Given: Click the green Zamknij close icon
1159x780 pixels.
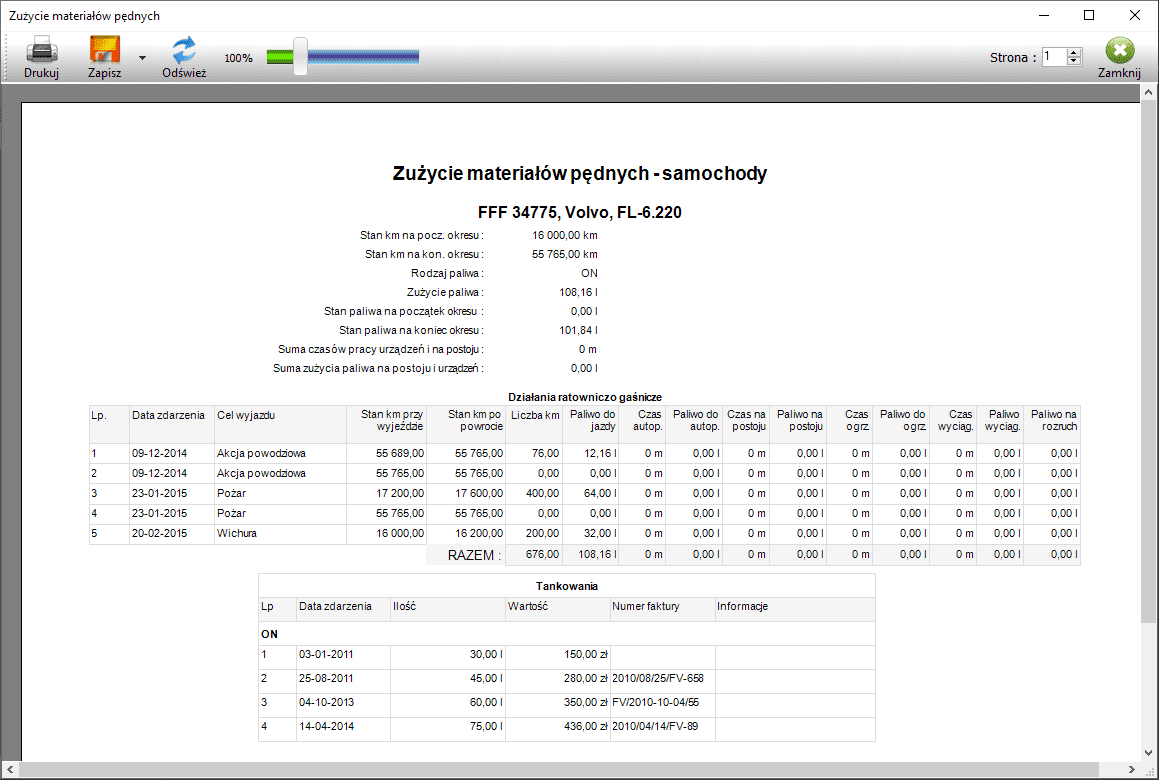Looking at the screenshot, I should click(x=1120, y=50).
